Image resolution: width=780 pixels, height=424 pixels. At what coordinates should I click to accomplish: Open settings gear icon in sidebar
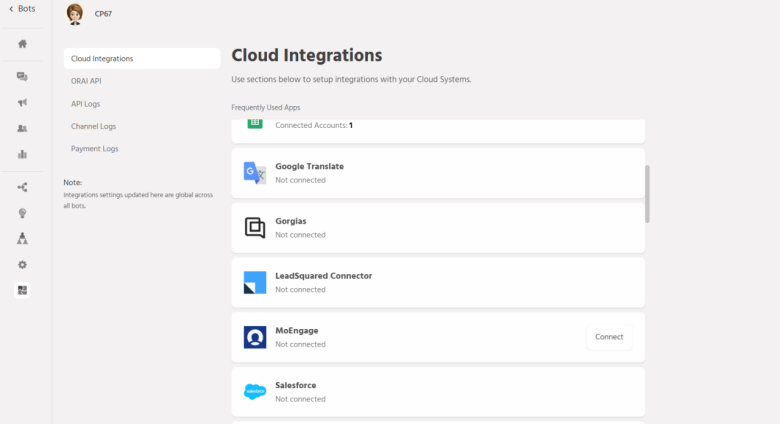[x=22, y=264]
